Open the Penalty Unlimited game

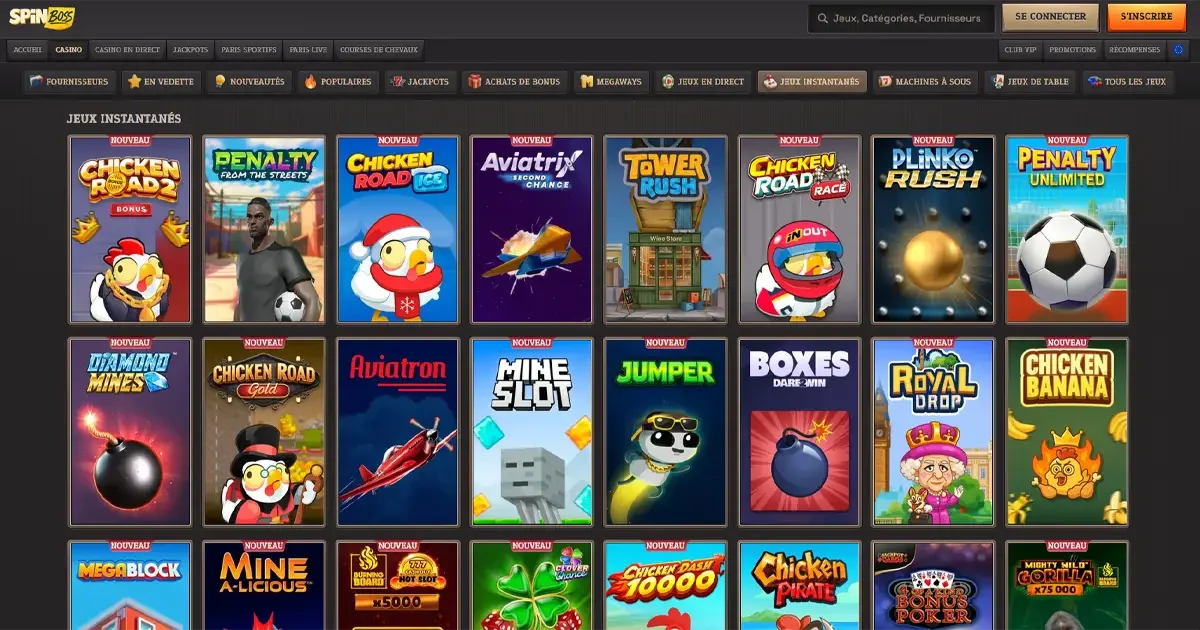point(1068,230)
